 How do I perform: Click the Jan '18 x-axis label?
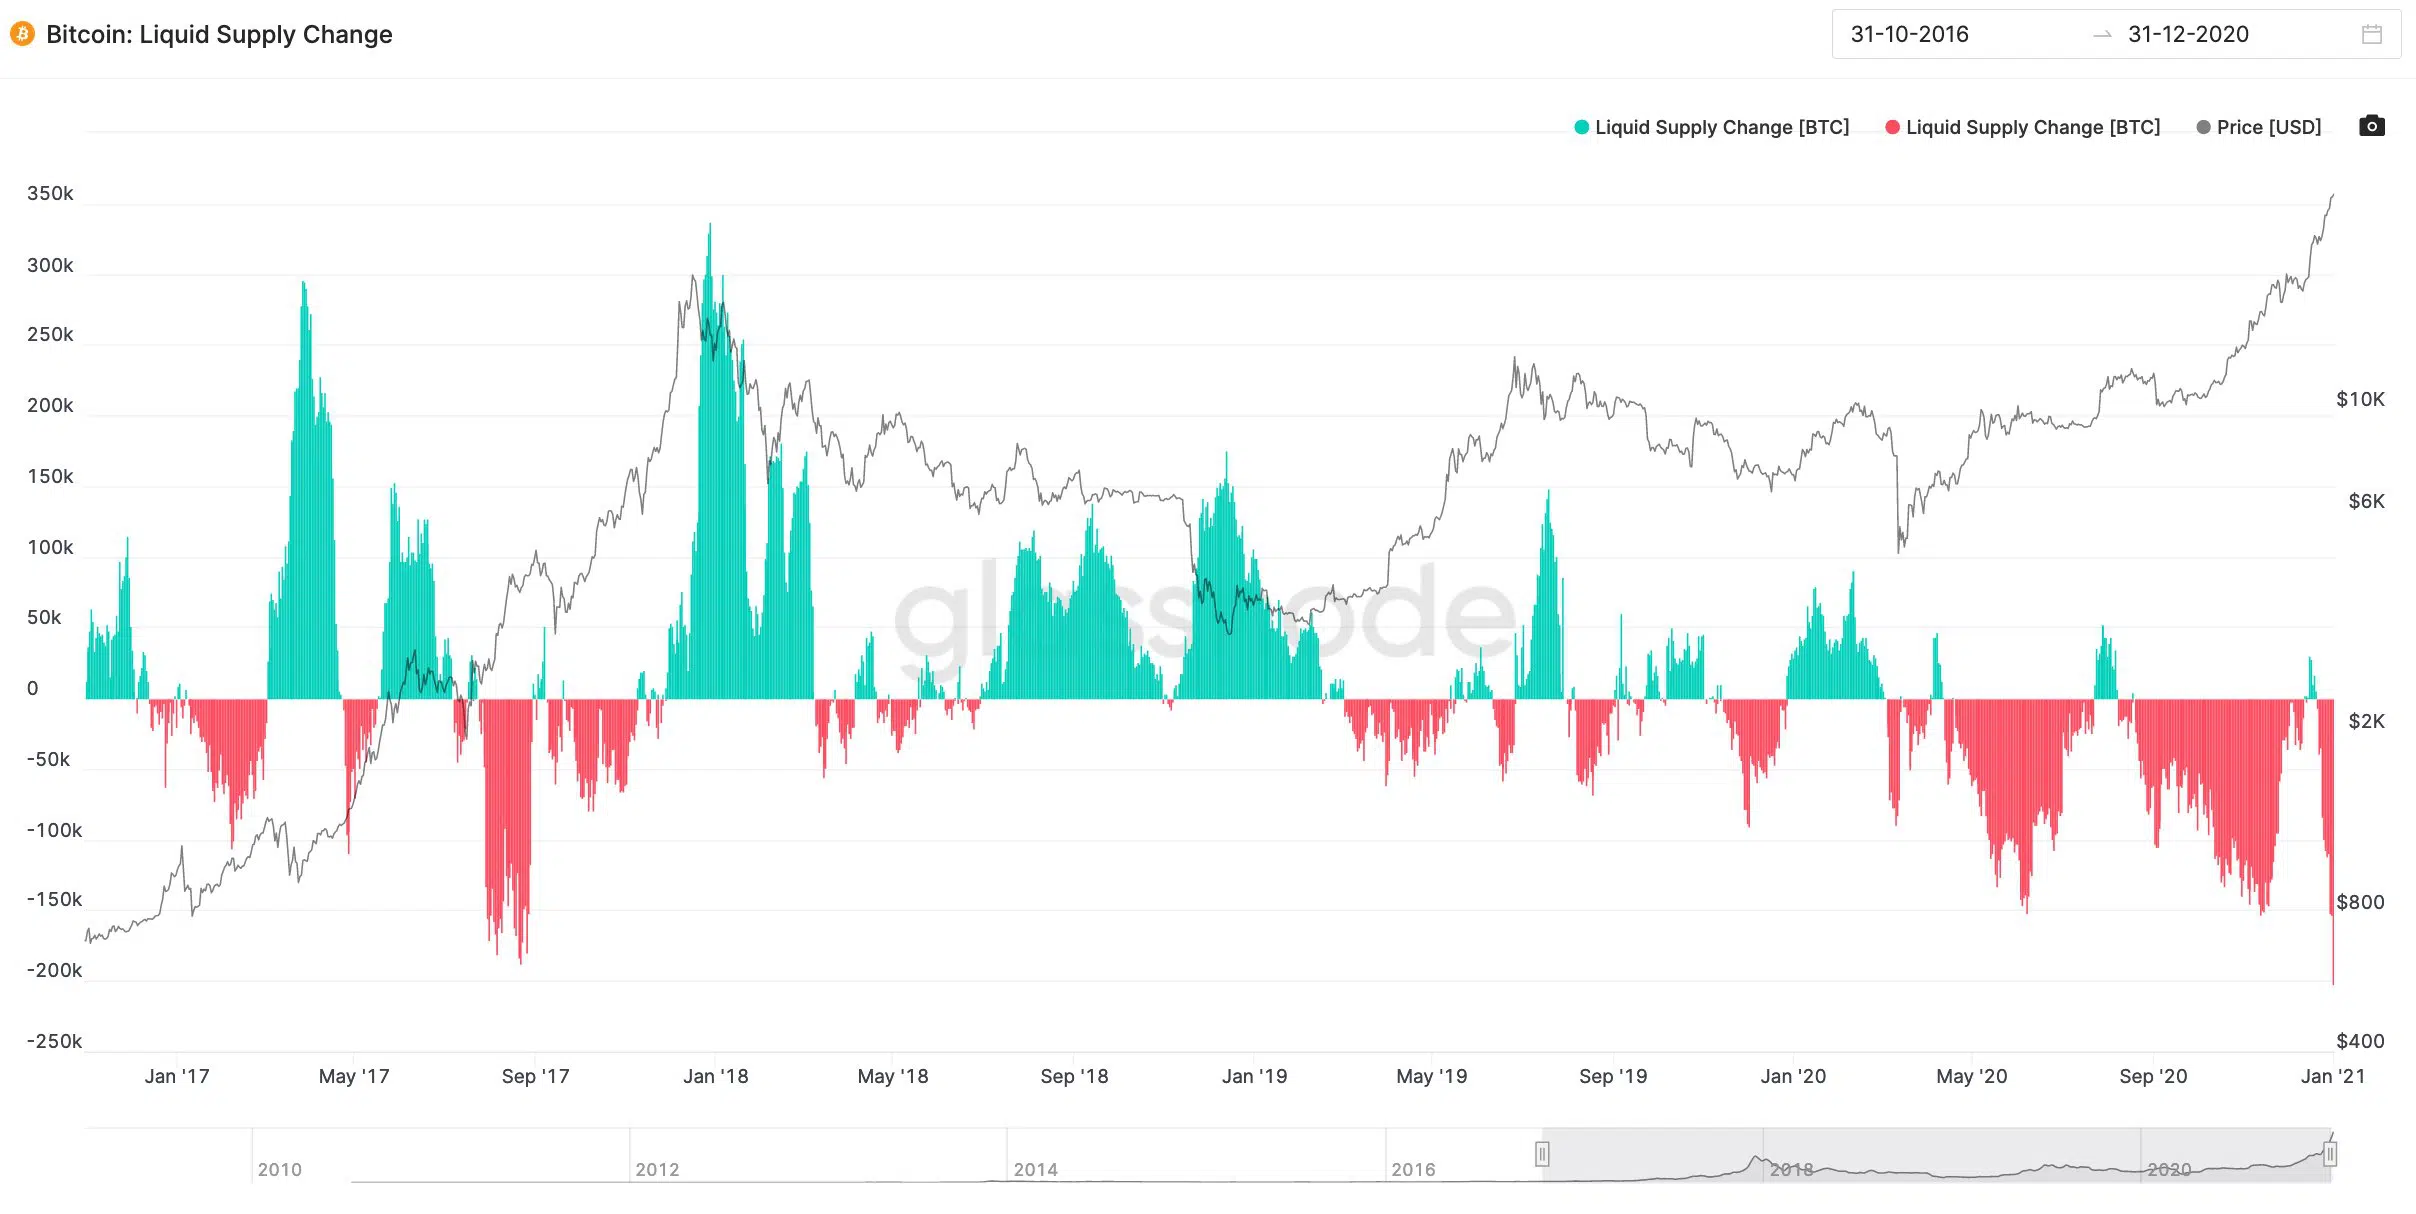click(715, 1076)
